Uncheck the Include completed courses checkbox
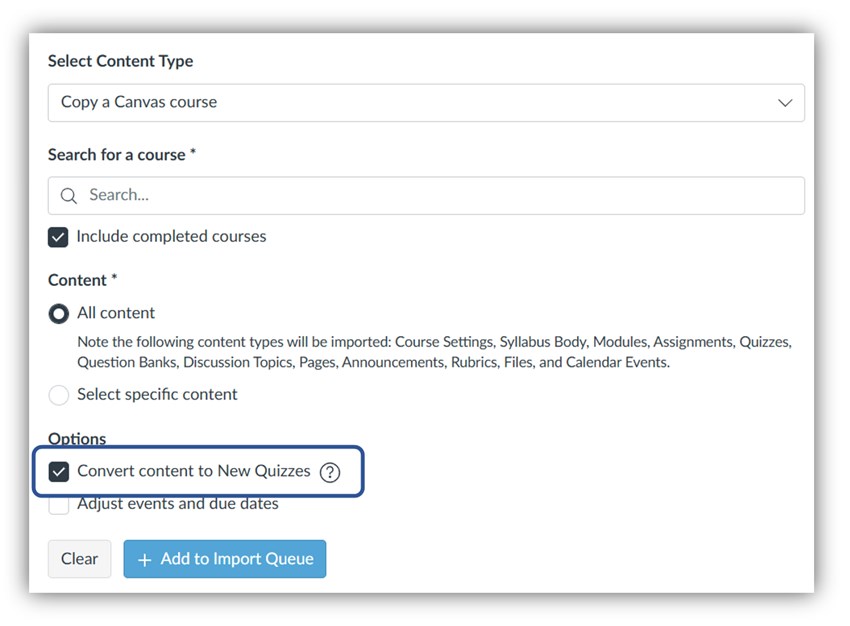850x626 pixels. coord(59,237)
